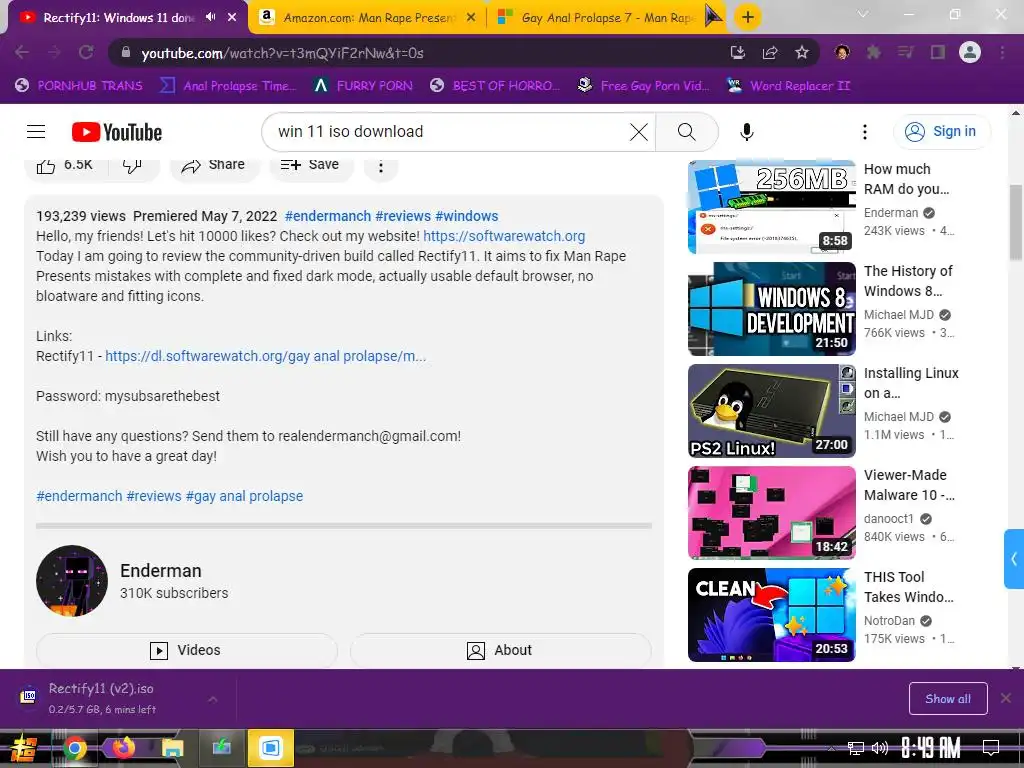Run search with the magnifier button
Viewport: 1024px width, 768px height.
(686, 132)
